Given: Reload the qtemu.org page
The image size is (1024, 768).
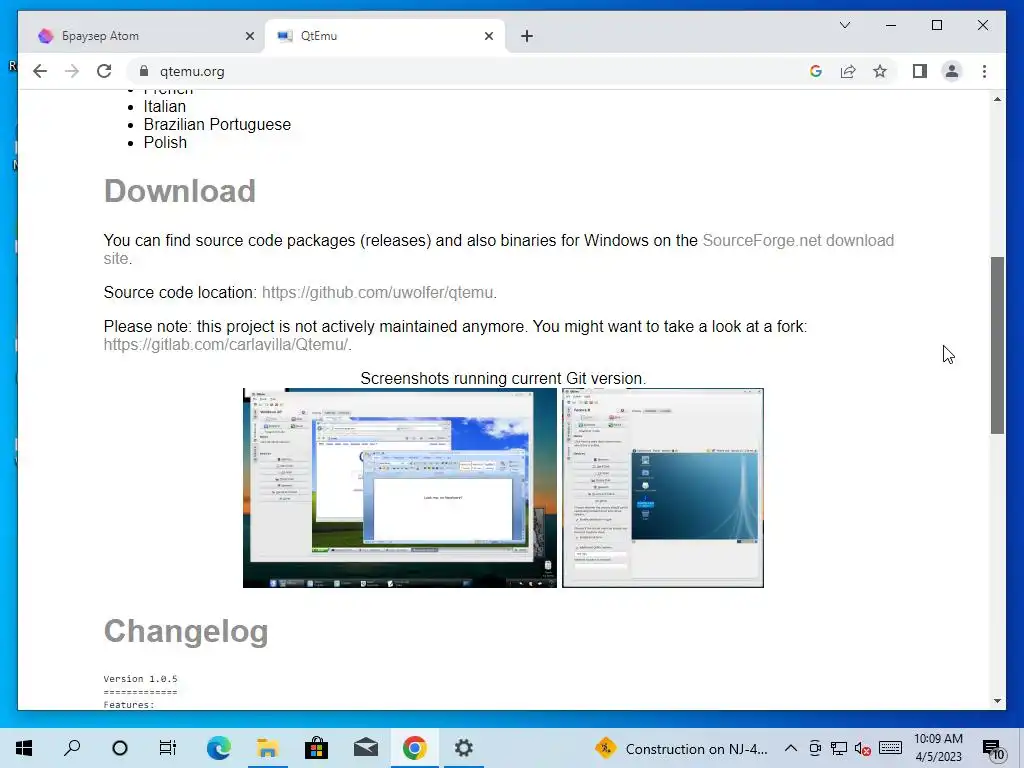Looking at the screenshot, I should (104, 71).
